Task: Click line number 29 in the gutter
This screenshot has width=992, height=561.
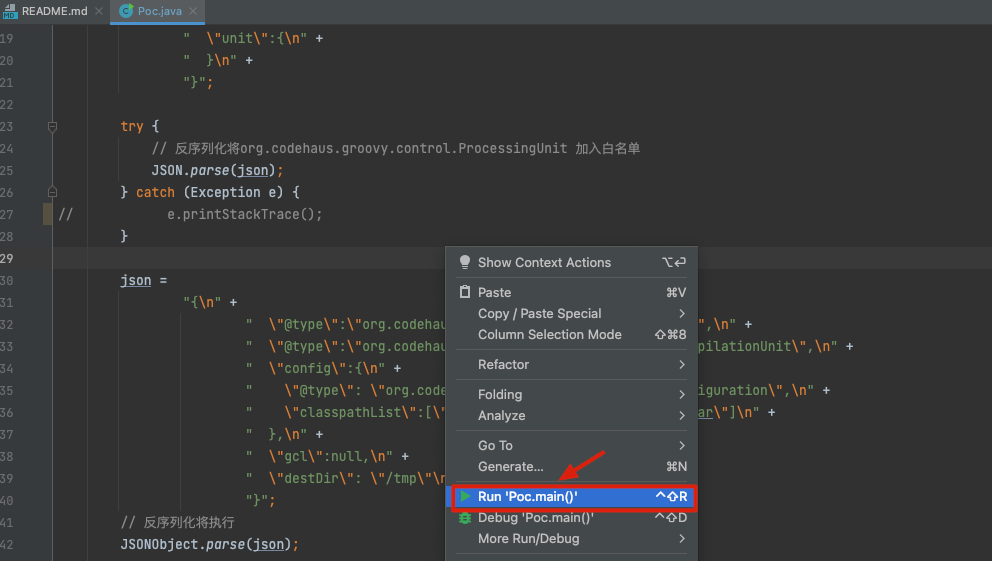Action: [x=6, y=258]
